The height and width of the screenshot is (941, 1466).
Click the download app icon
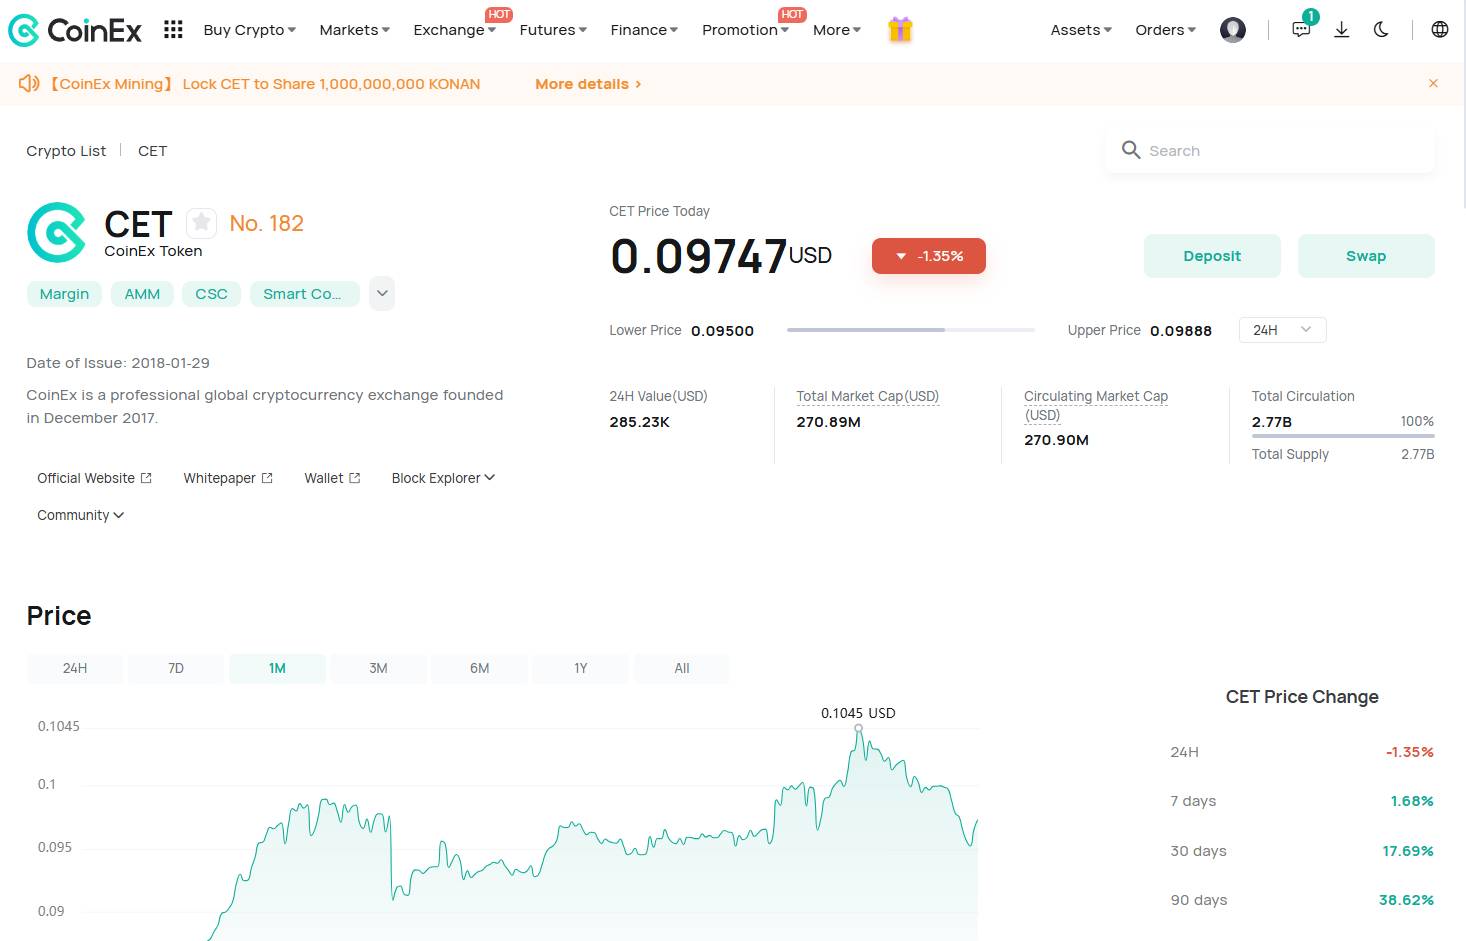tap(1342, 30)
